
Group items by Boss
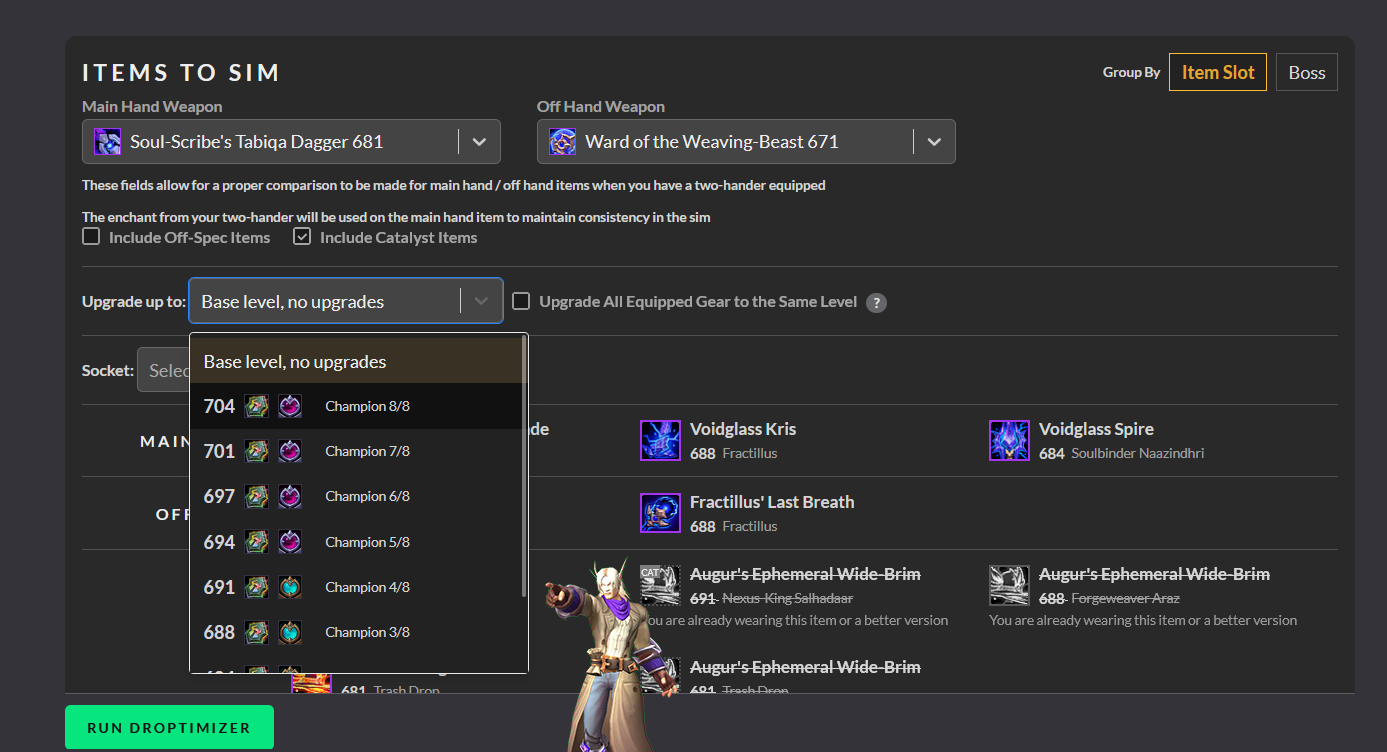point(1306,72)
